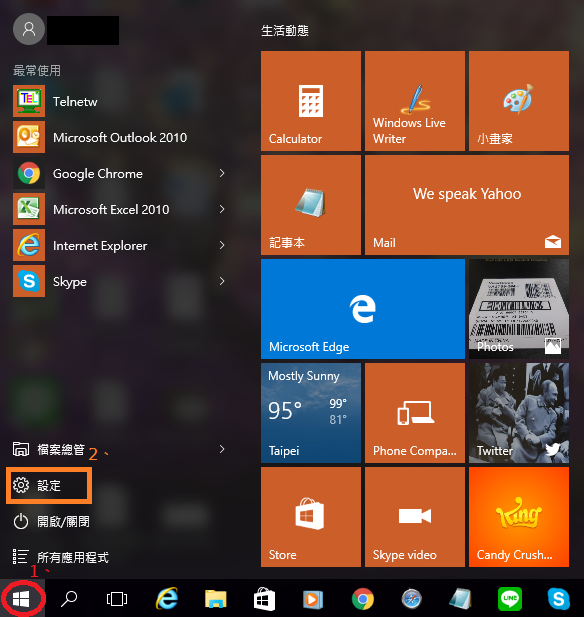584x617 pixels.
Task: Open LINE from the taskbar
Action: click(510, 599)
